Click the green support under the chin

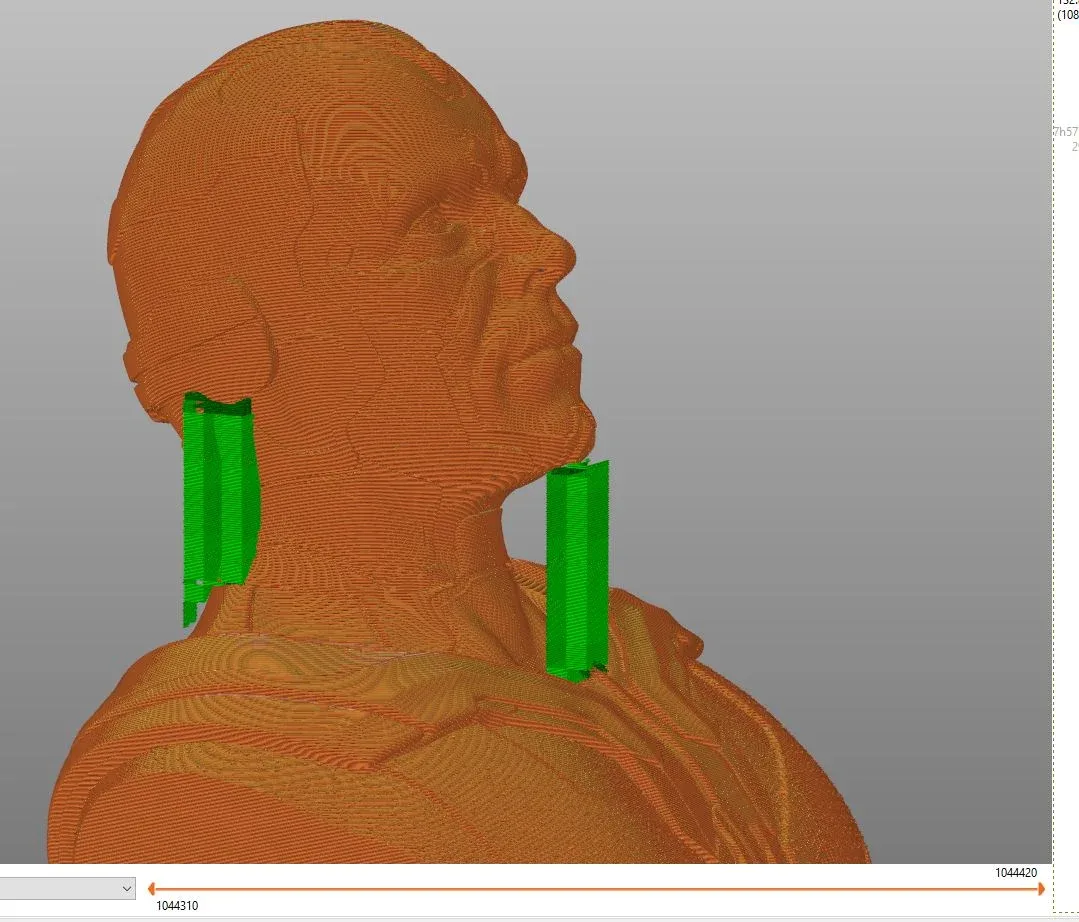click(578, 572)
